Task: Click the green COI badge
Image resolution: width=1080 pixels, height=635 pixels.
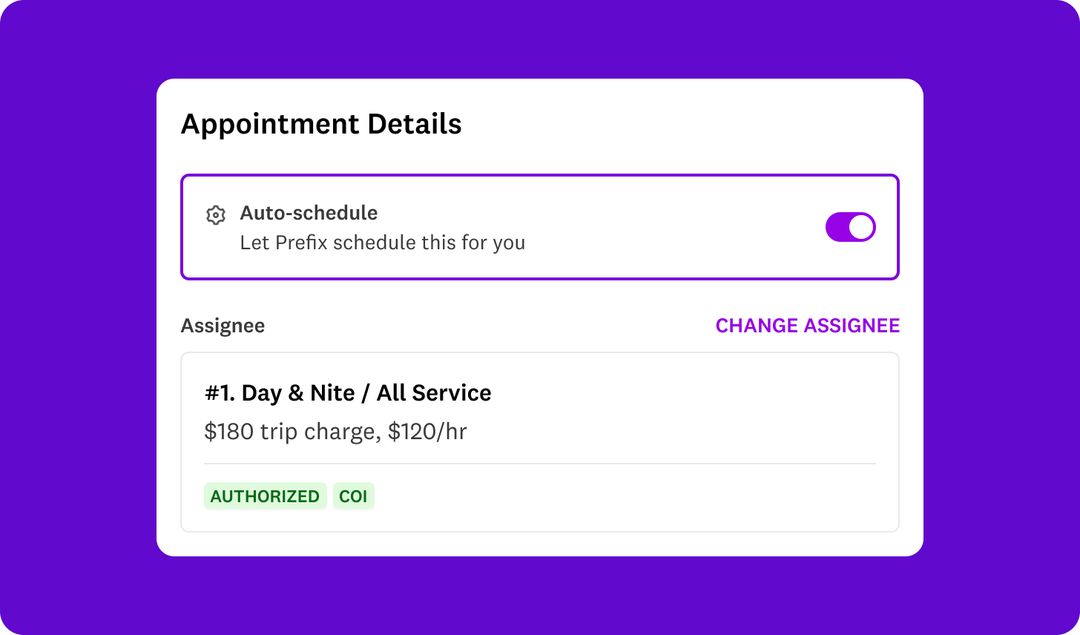Action: (x=353, y=496)
